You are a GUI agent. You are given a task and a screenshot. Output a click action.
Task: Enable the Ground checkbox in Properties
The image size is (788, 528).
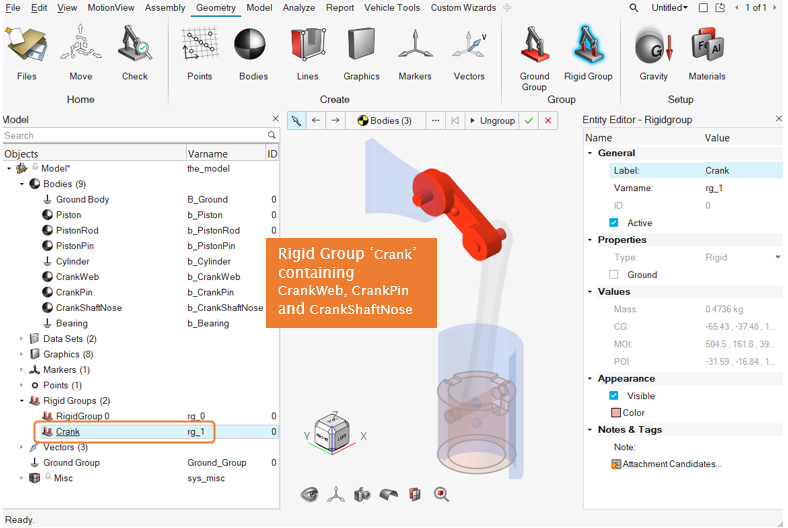(614, 275)
